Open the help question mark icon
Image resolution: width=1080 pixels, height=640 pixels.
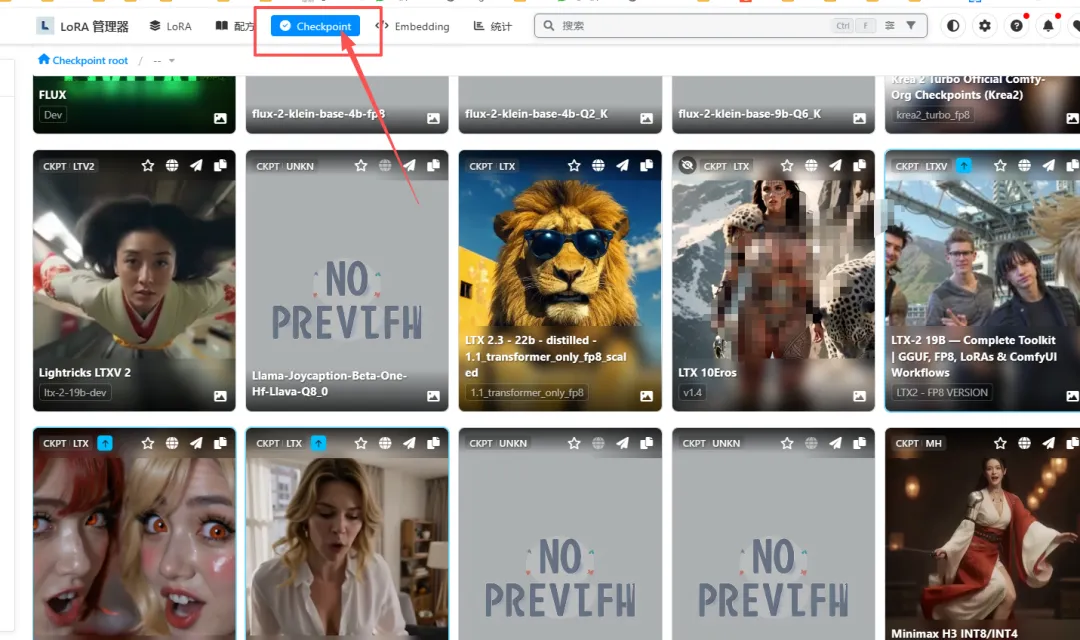(1017, 25)
